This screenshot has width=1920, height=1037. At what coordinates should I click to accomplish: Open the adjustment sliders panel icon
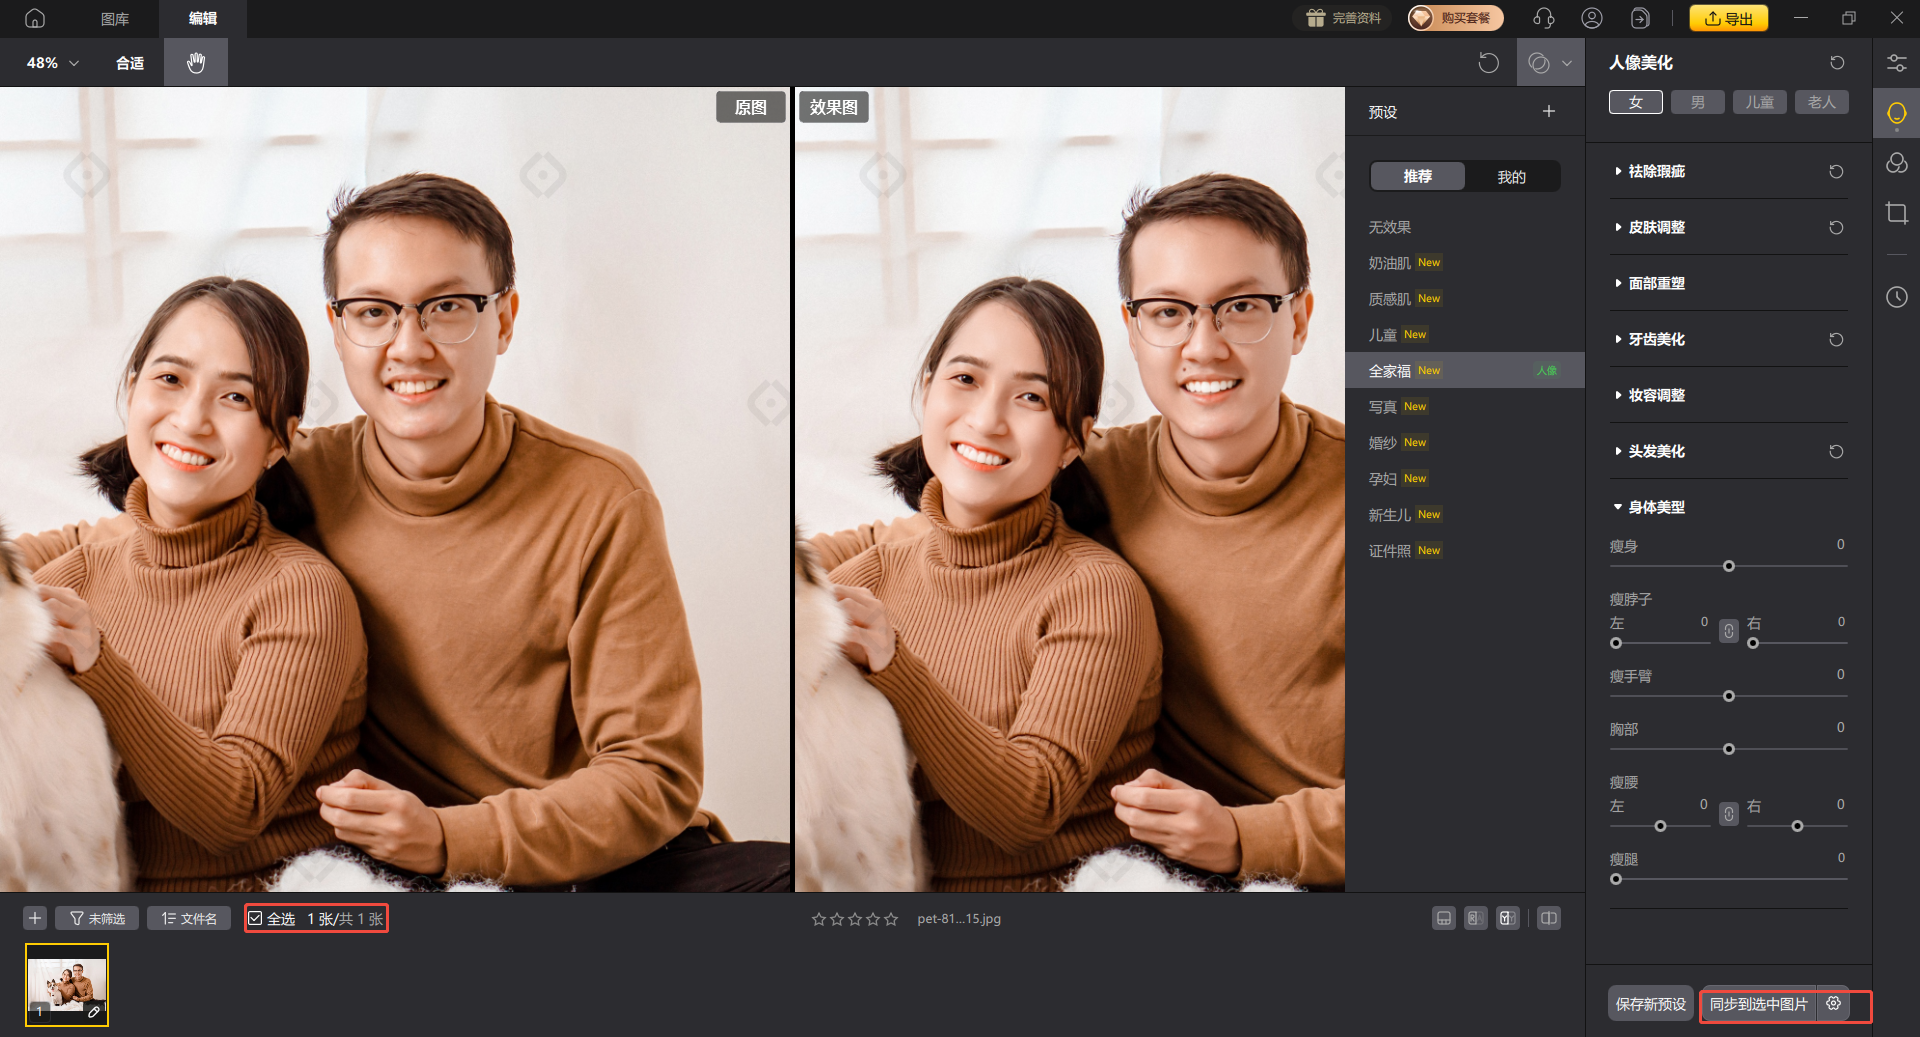click(x=1896, y=63)
